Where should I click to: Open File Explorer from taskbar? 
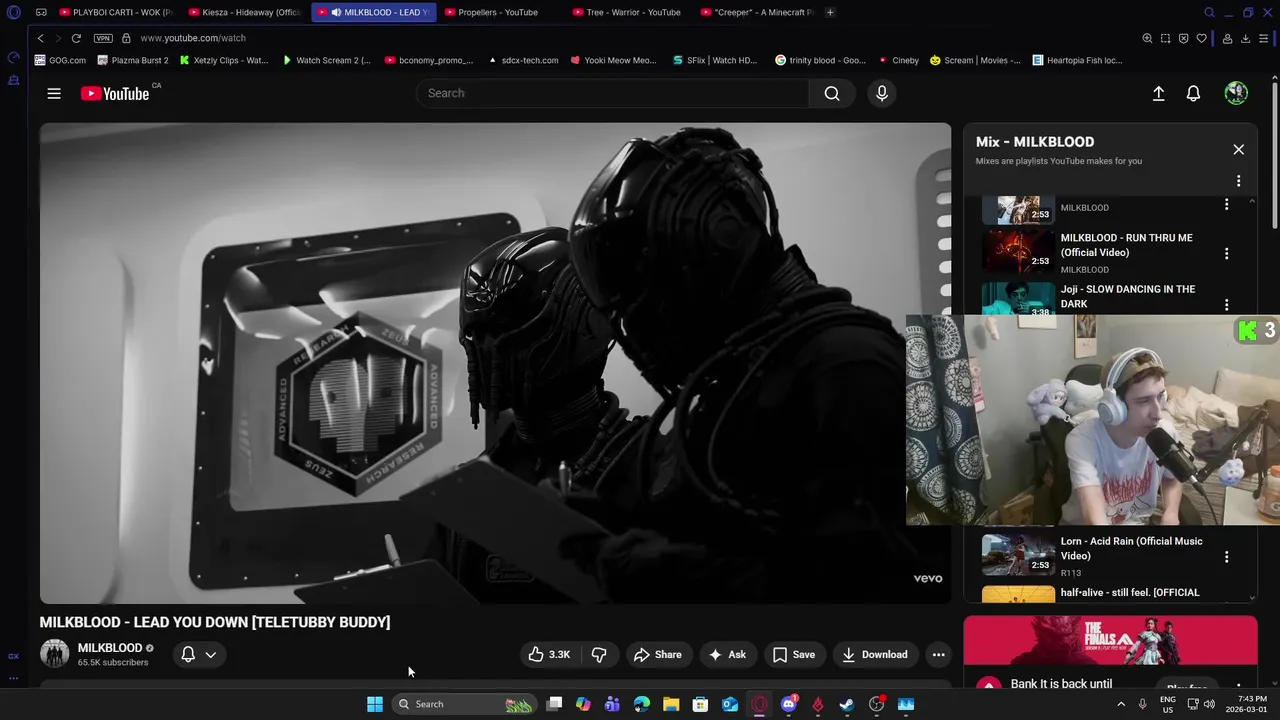click(x=671, y=704)
